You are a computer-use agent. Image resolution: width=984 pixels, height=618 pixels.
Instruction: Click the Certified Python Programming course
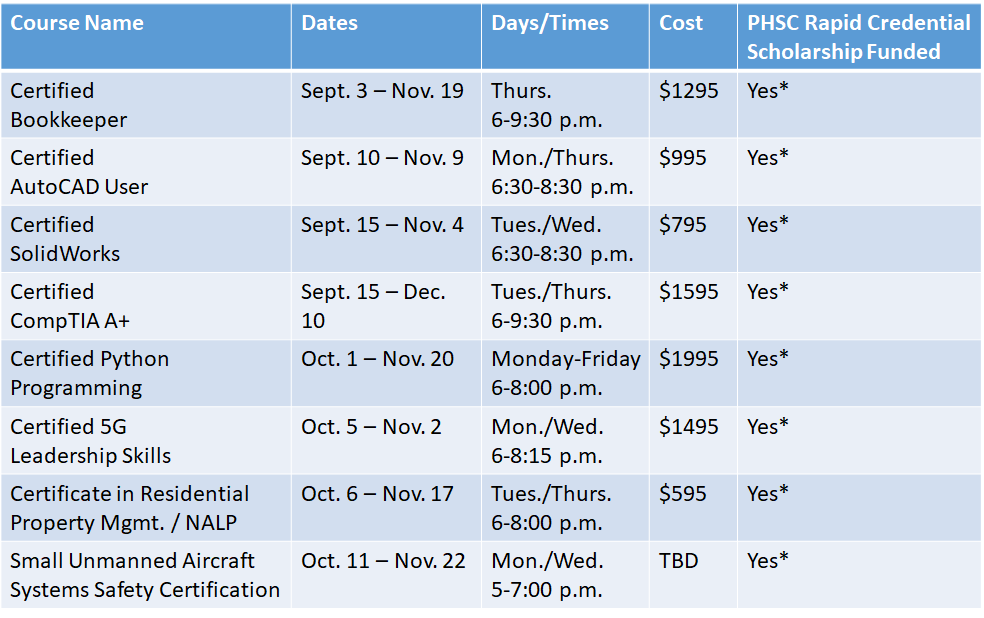point(89,373)
